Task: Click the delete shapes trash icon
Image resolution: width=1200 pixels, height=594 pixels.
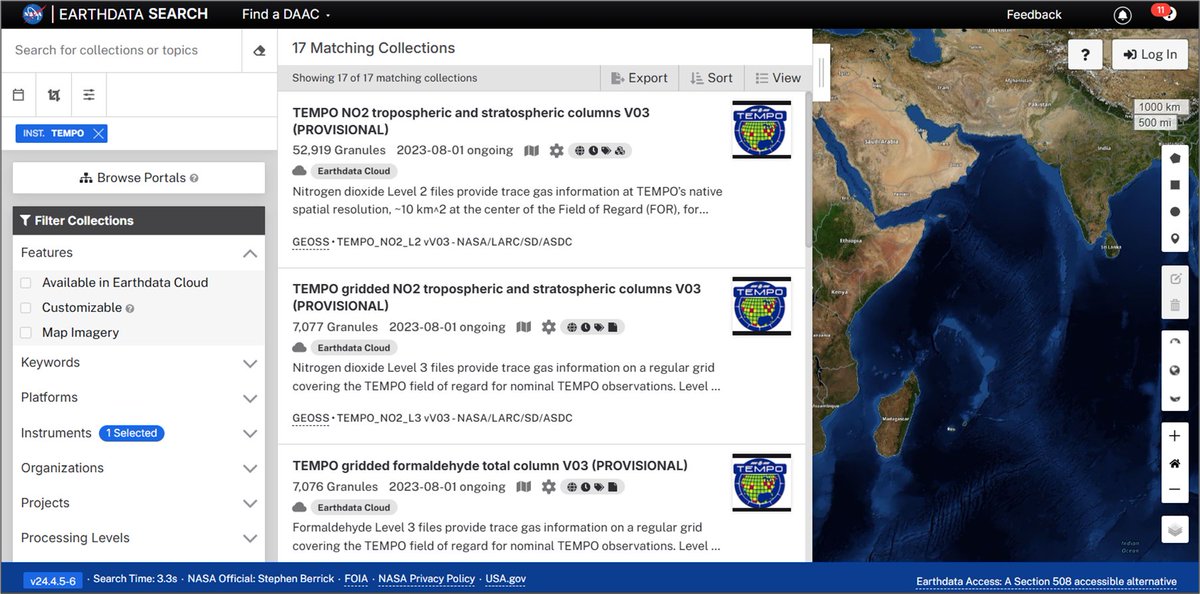Action: (1175, 305)
